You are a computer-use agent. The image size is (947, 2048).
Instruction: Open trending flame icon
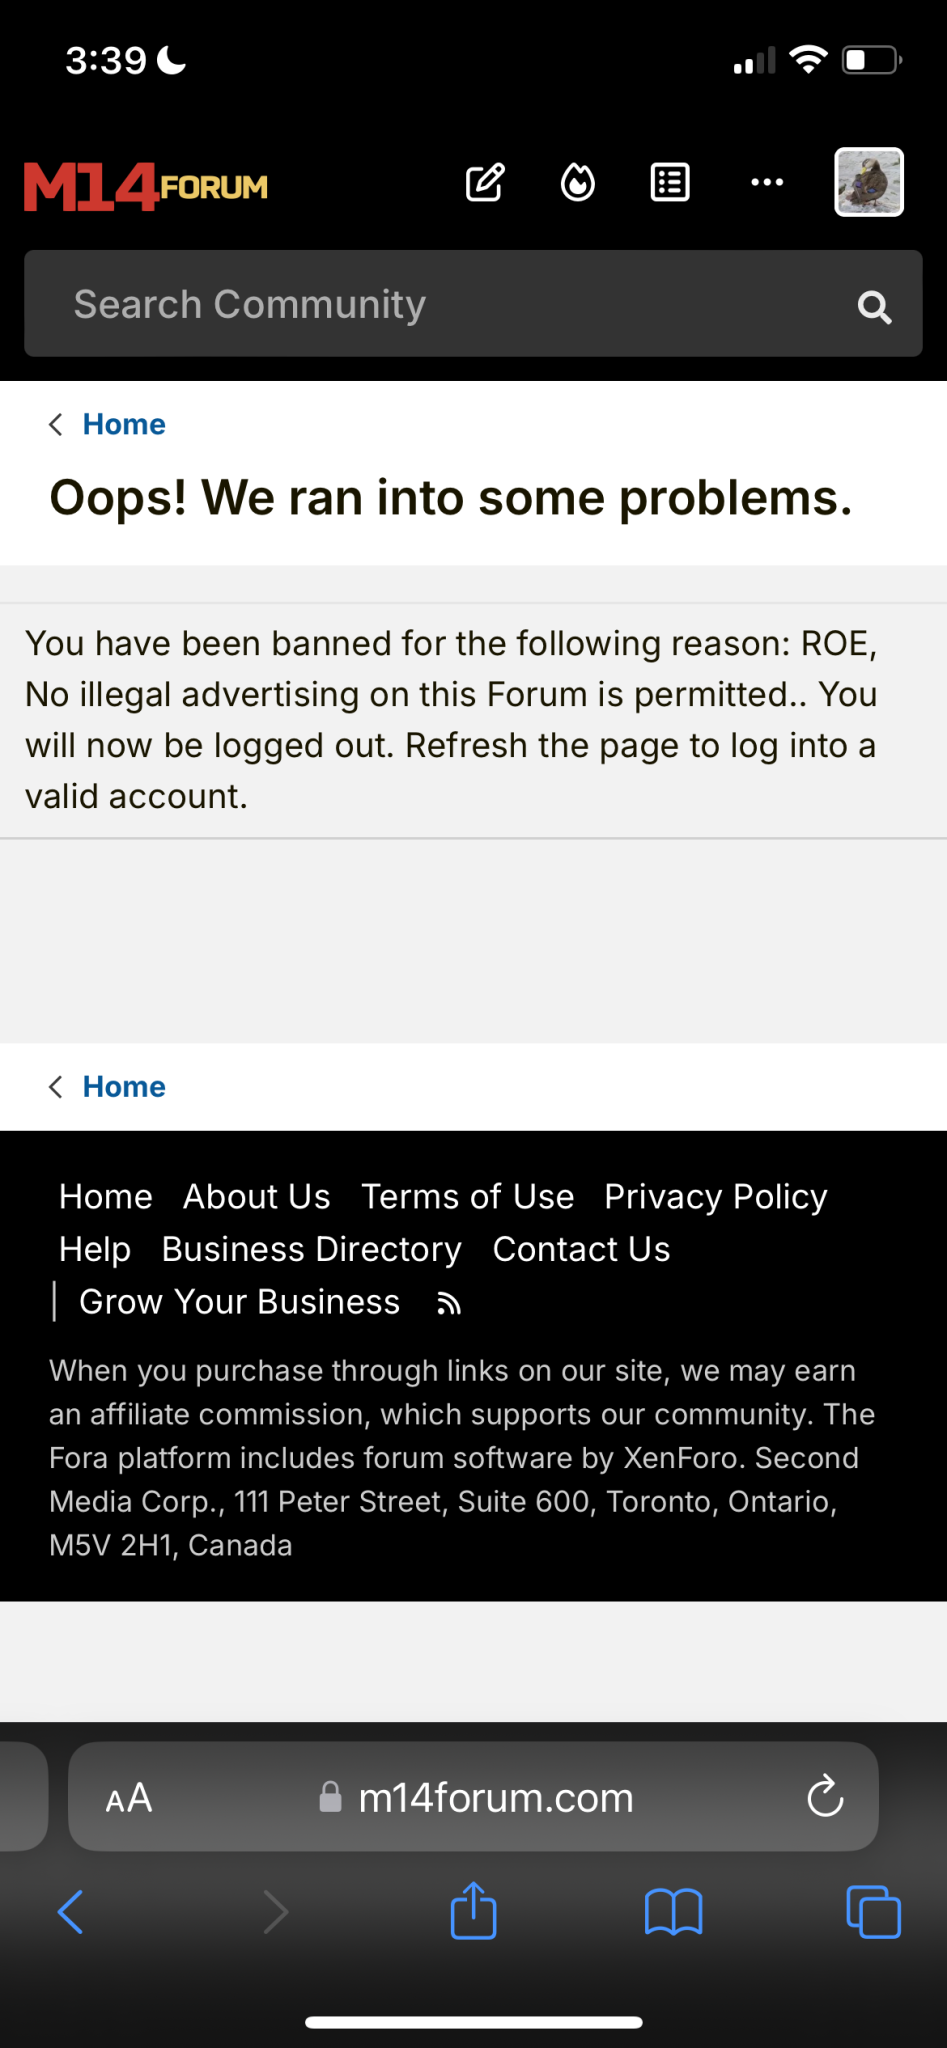578,183
